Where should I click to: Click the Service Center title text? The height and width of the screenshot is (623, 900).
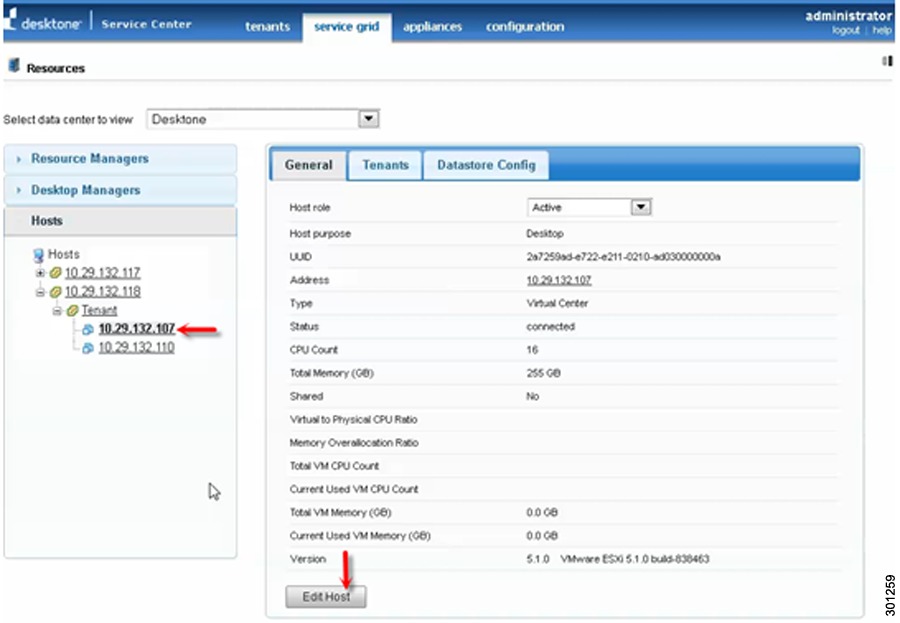[146, 24]
